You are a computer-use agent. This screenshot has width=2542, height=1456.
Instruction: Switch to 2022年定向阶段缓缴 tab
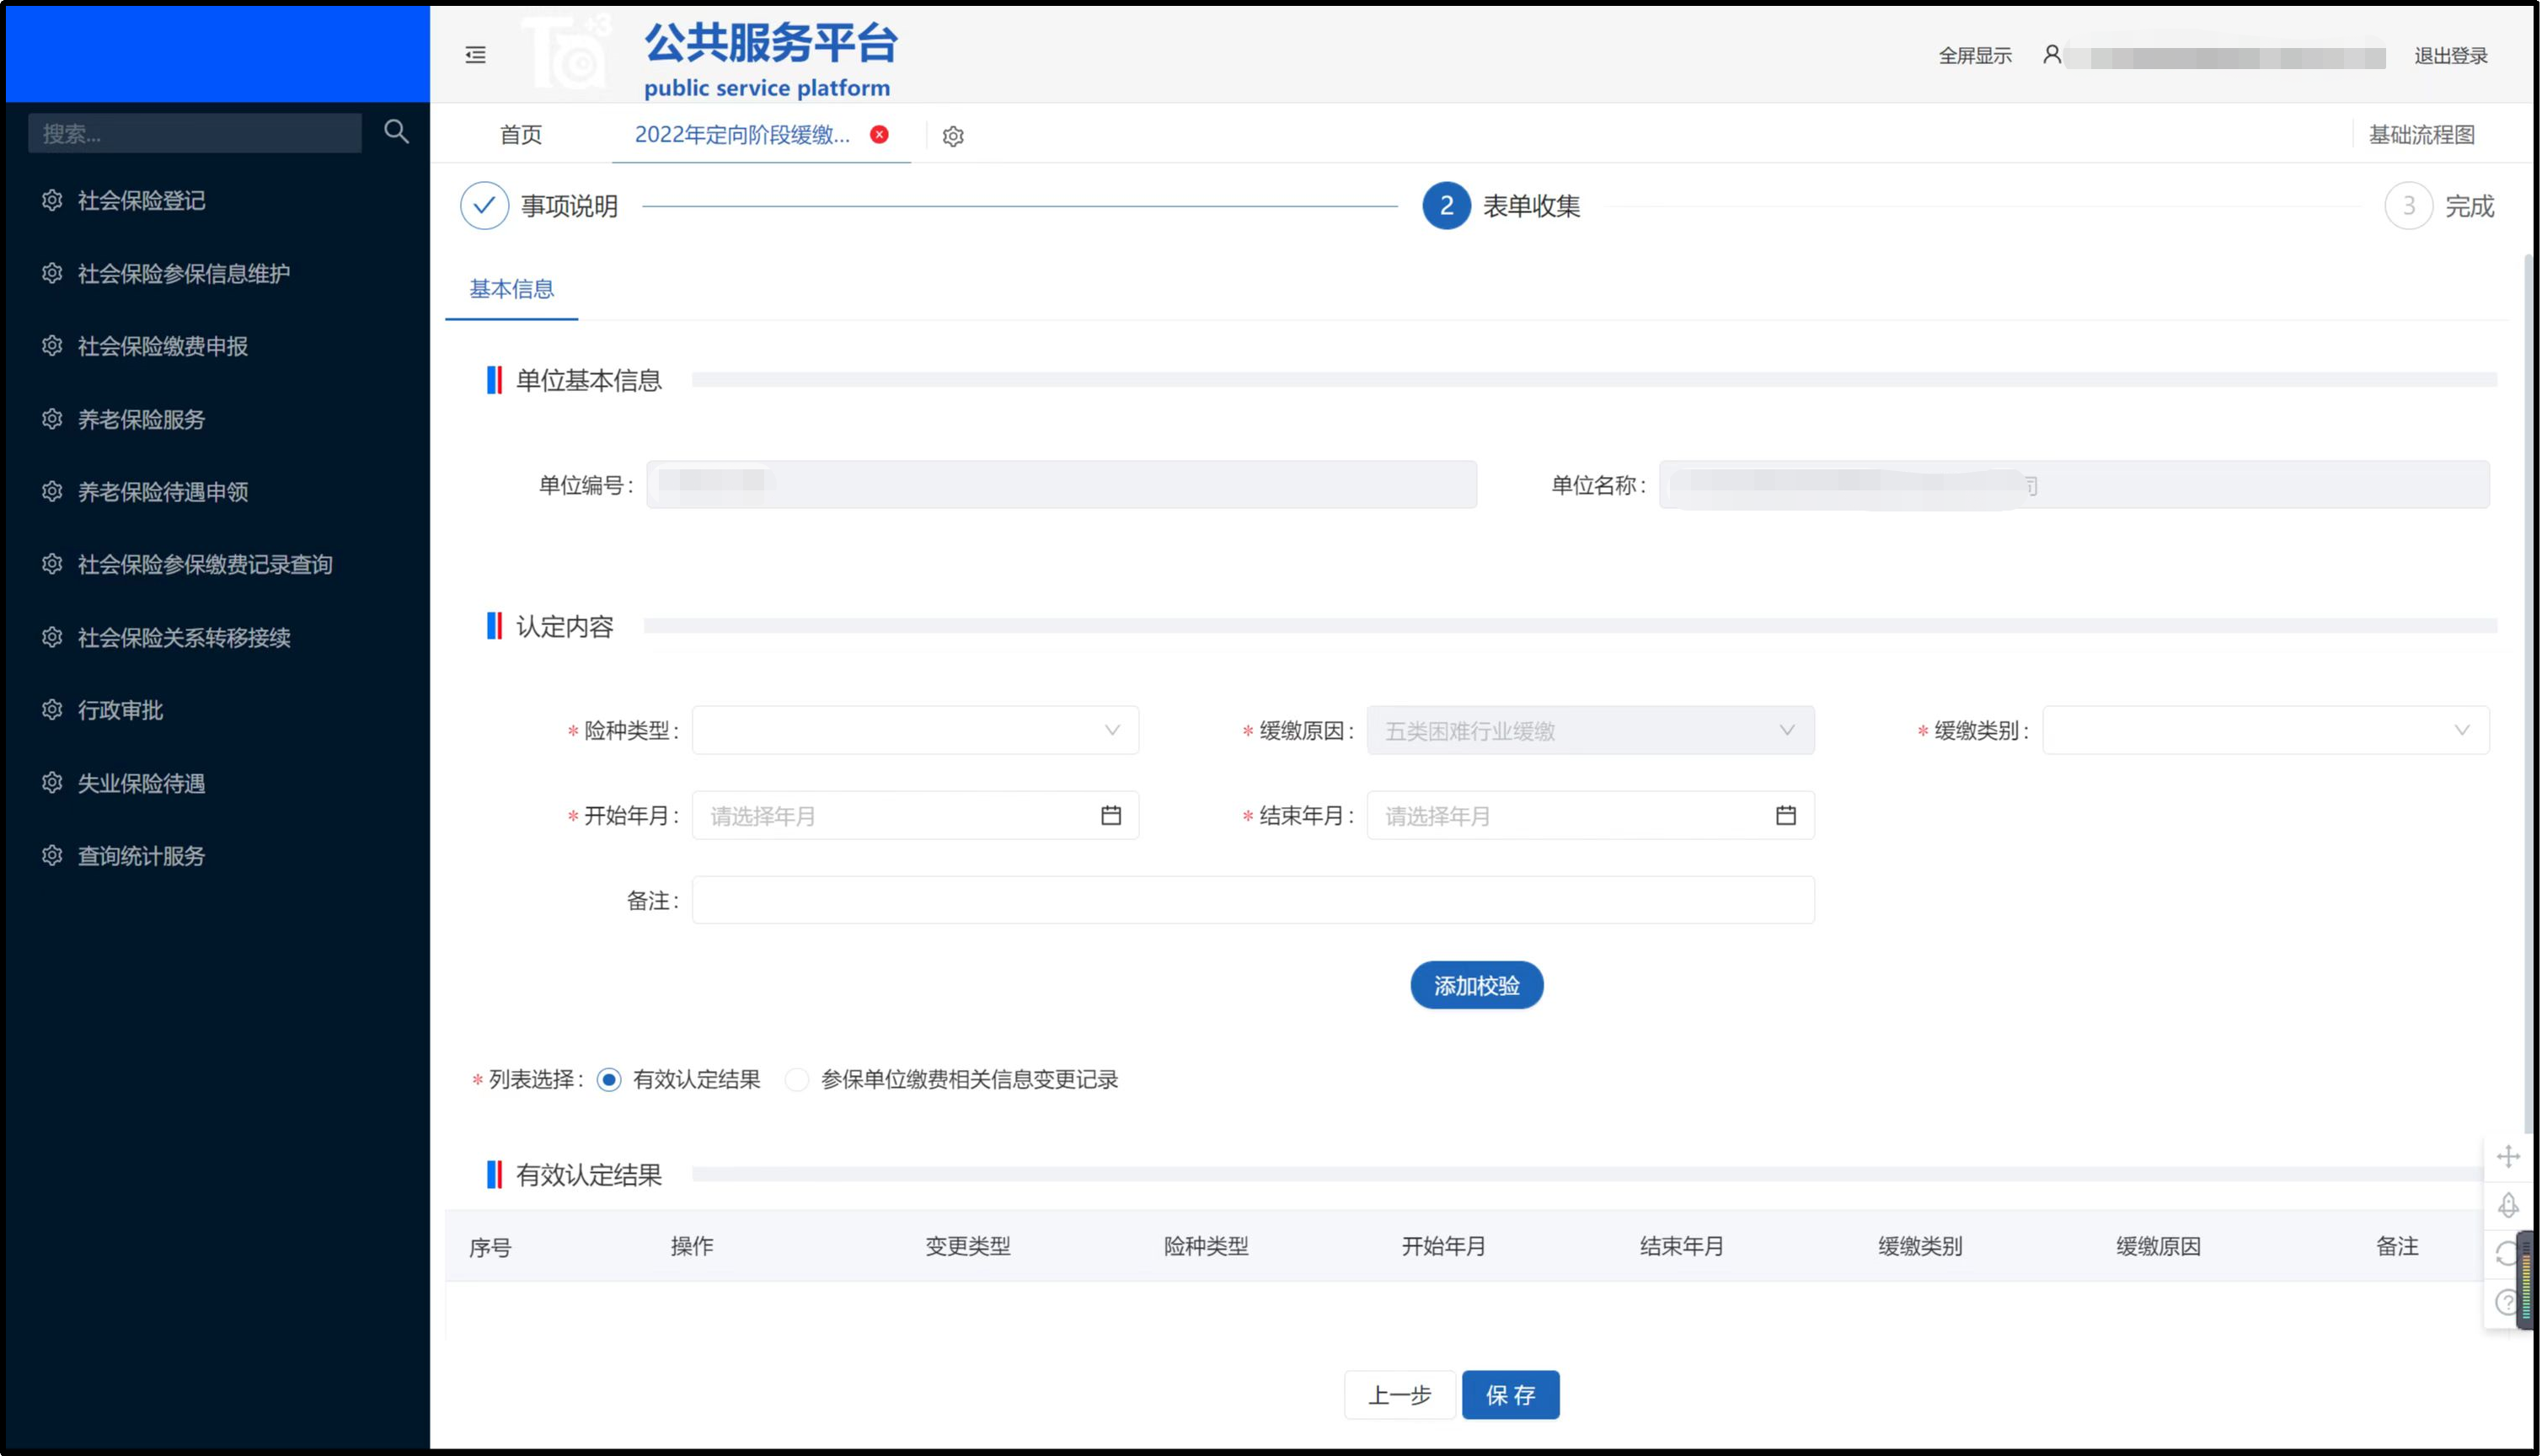click(x=742, y=135)
